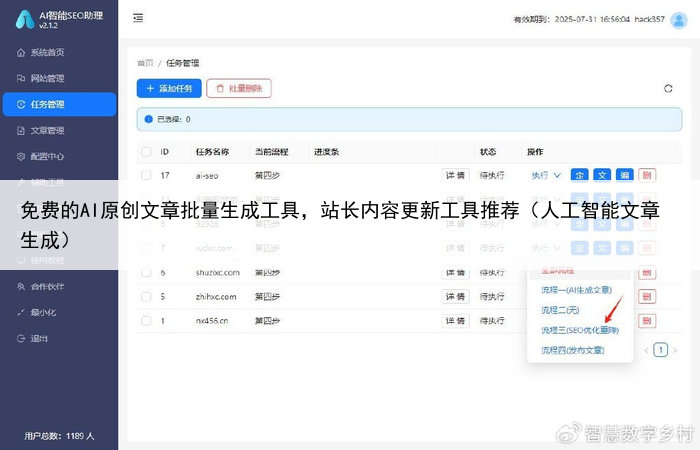Collapse the sidebar with the hamburger icon
The image size is (700, 450).
(138, 18)
